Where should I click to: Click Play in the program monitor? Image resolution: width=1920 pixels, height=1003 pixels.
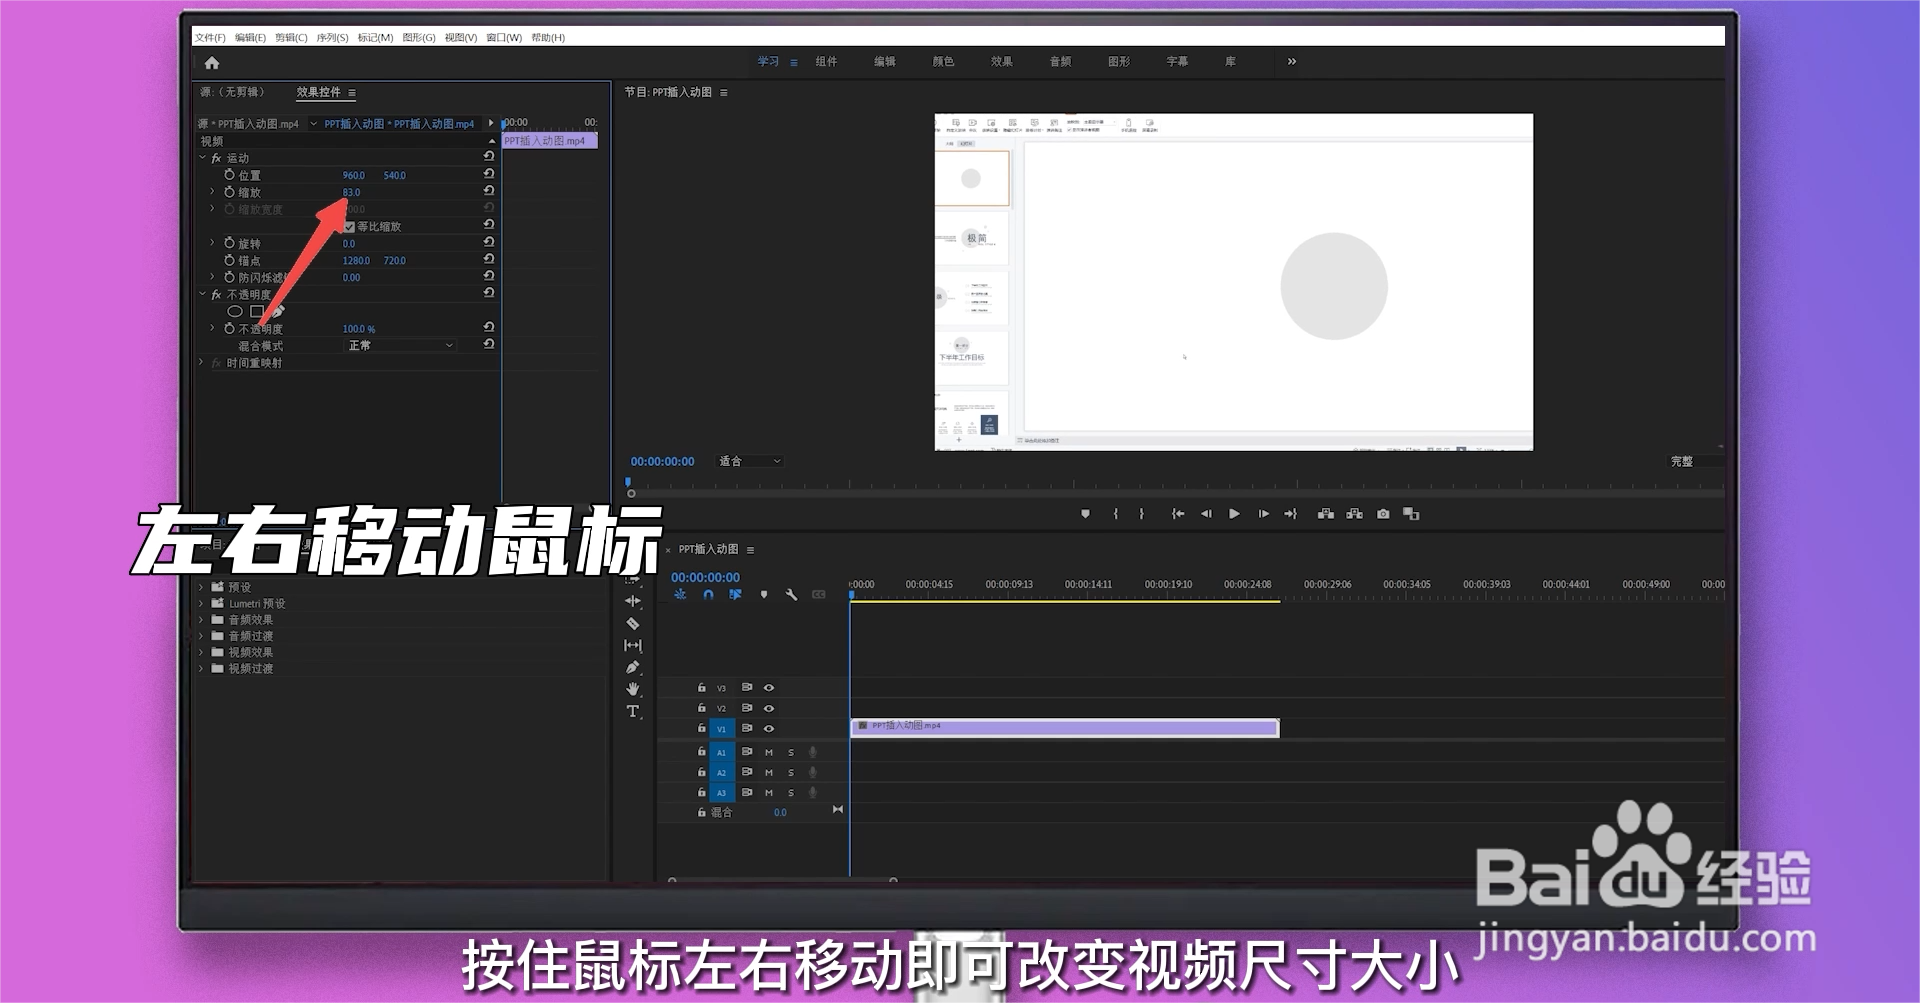(1234, 514)
